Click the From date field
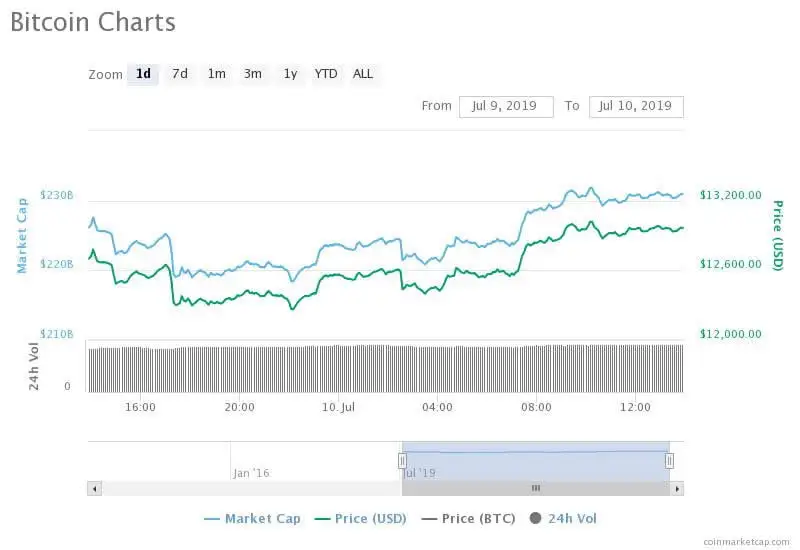The height and width of the screenshot is (550, 800). tap(506, 106)
